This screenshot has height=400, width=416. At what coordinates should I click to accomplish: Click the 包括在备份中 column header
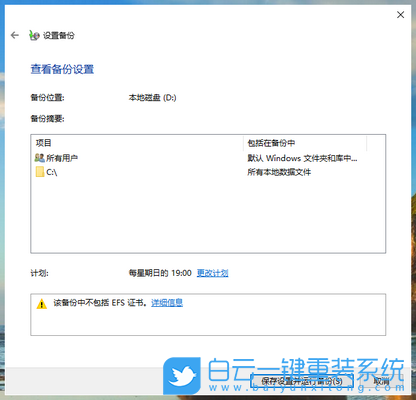(x=305, y=143)
